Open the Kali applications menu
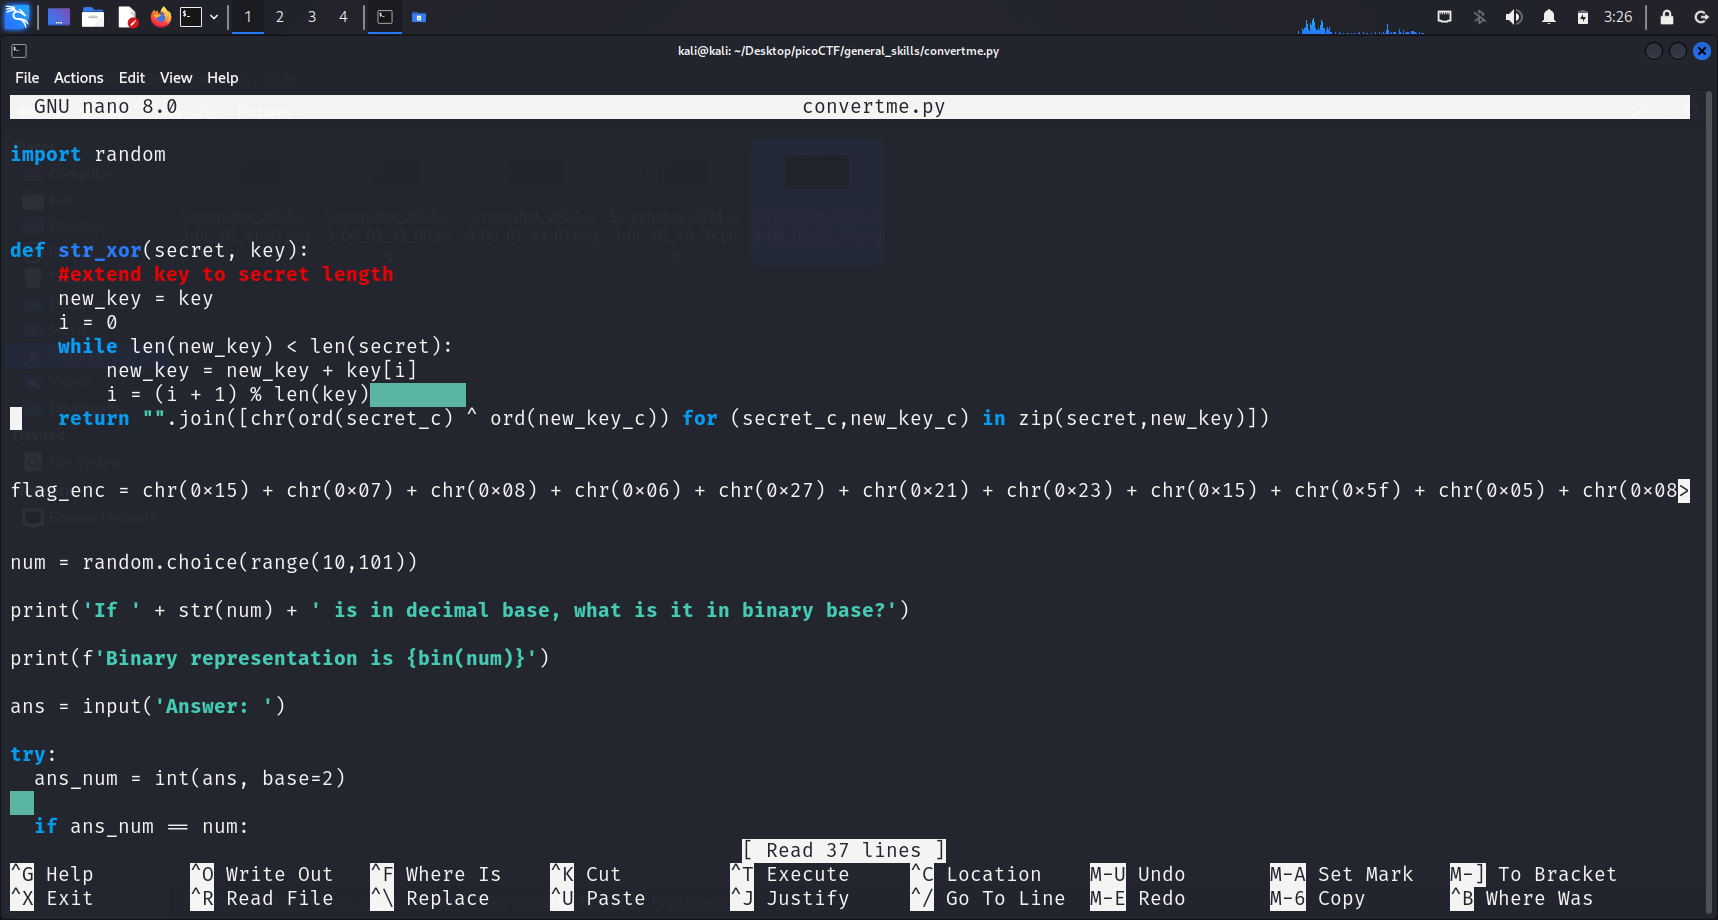This screenshot has height=920, width=1718. 17,17
